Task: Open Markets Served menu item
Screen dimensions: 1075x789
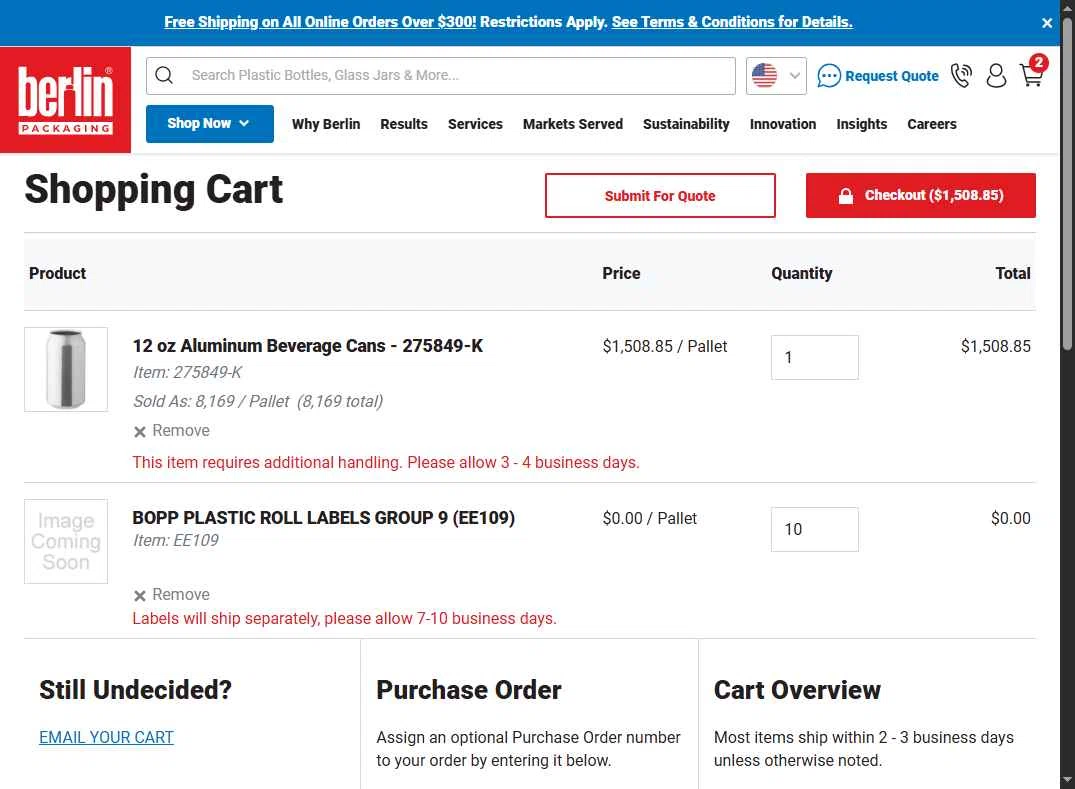Action: pos(572,124)
